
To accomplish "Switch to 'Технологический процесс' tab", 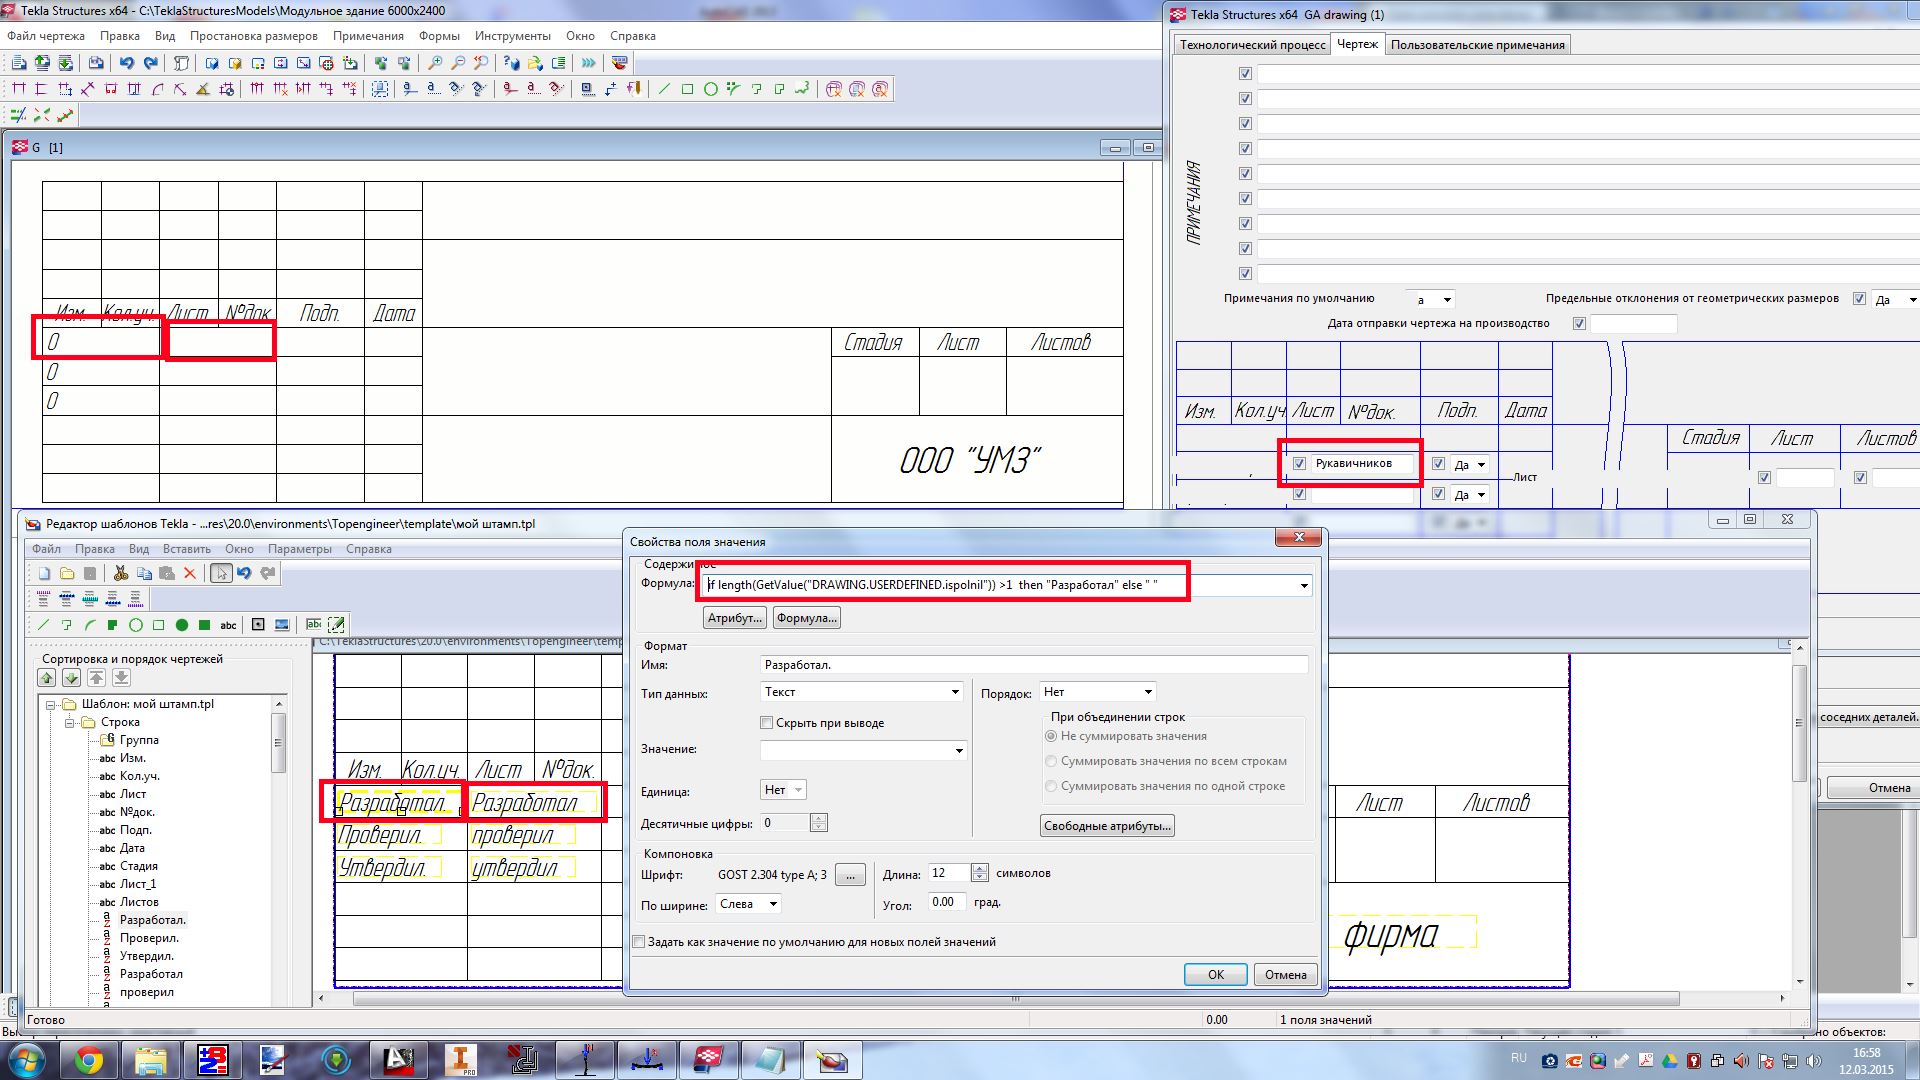I will click(x=1252, y=45).
